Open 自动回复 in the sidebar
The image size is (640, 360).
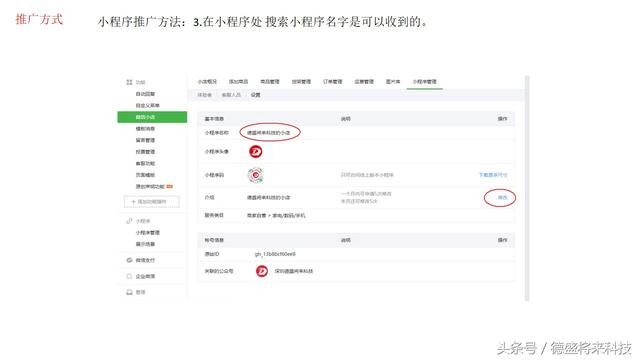click(x=145, y=94)
